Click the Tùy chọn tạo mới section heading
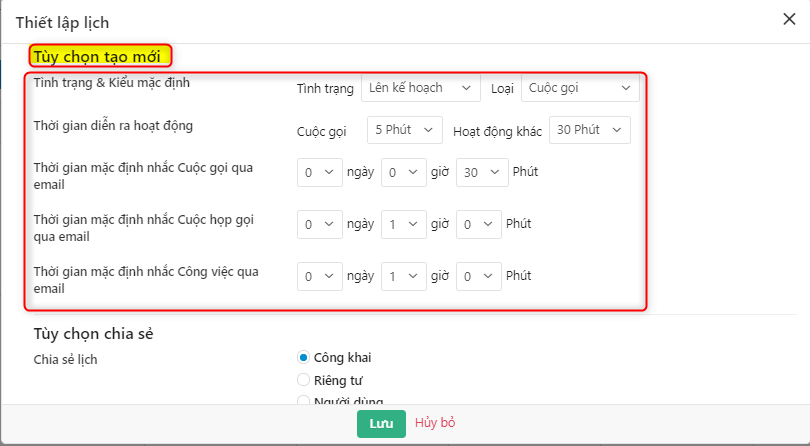 [102, 56]
